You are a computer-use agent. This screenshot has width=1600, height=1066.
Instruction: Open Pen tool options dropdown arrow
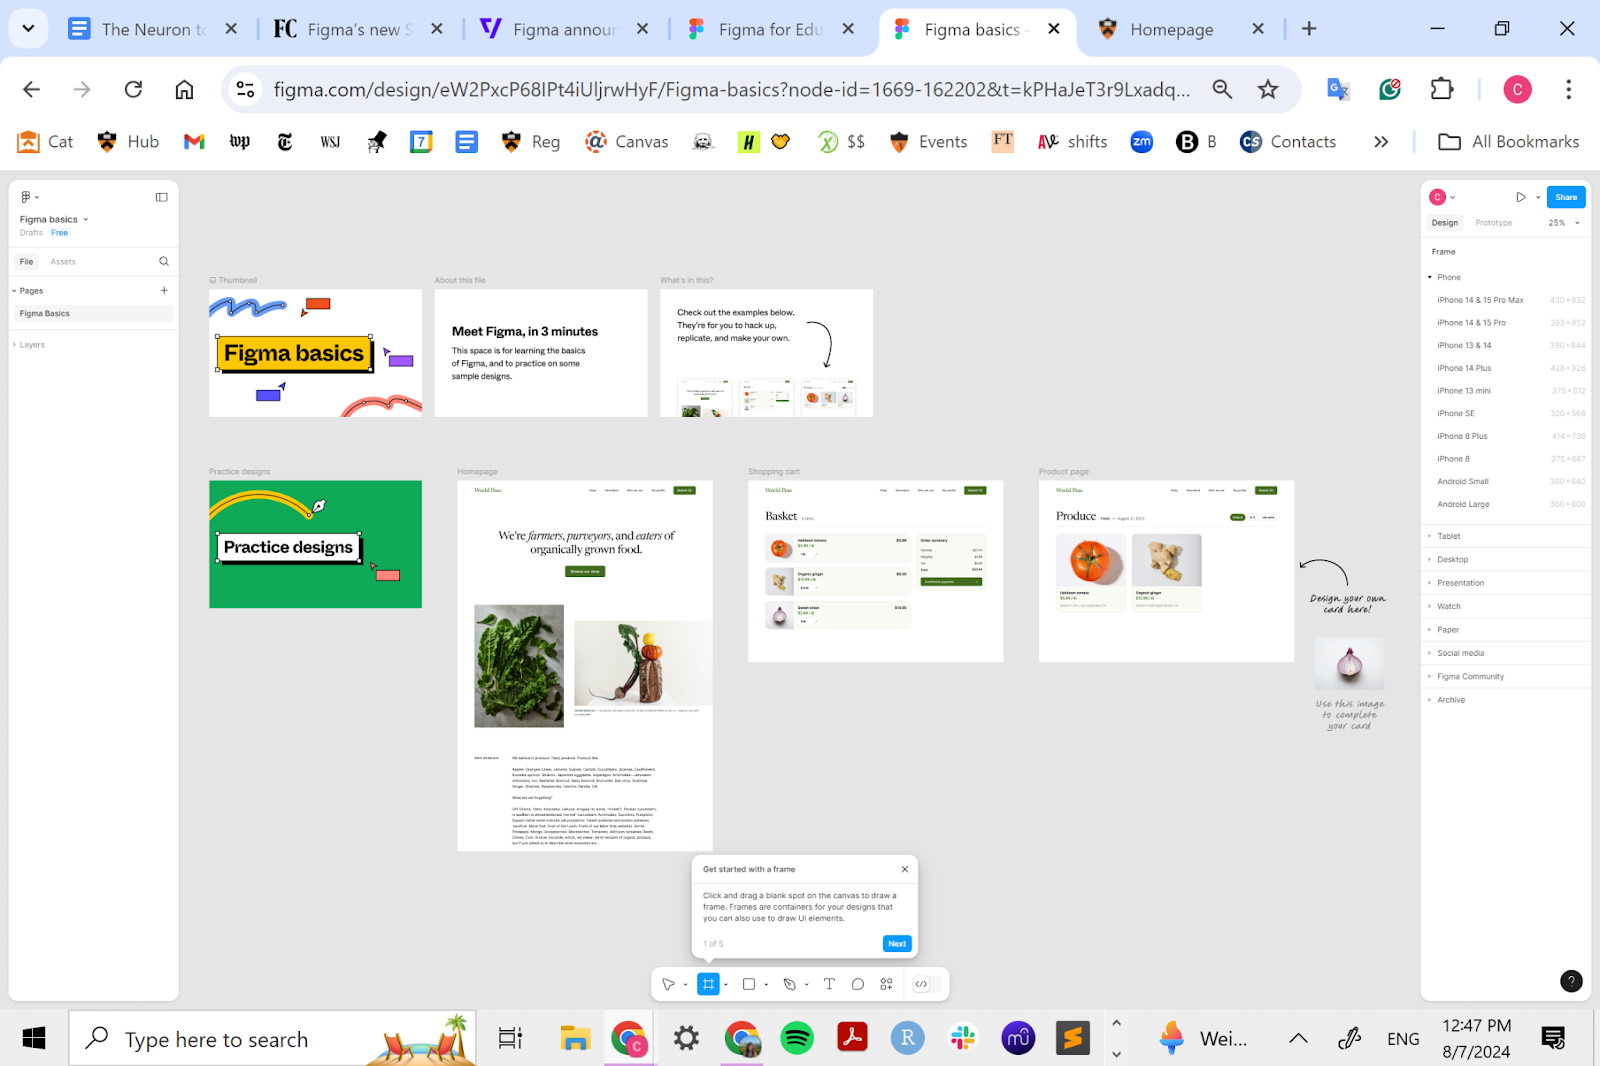coord(806,984)
